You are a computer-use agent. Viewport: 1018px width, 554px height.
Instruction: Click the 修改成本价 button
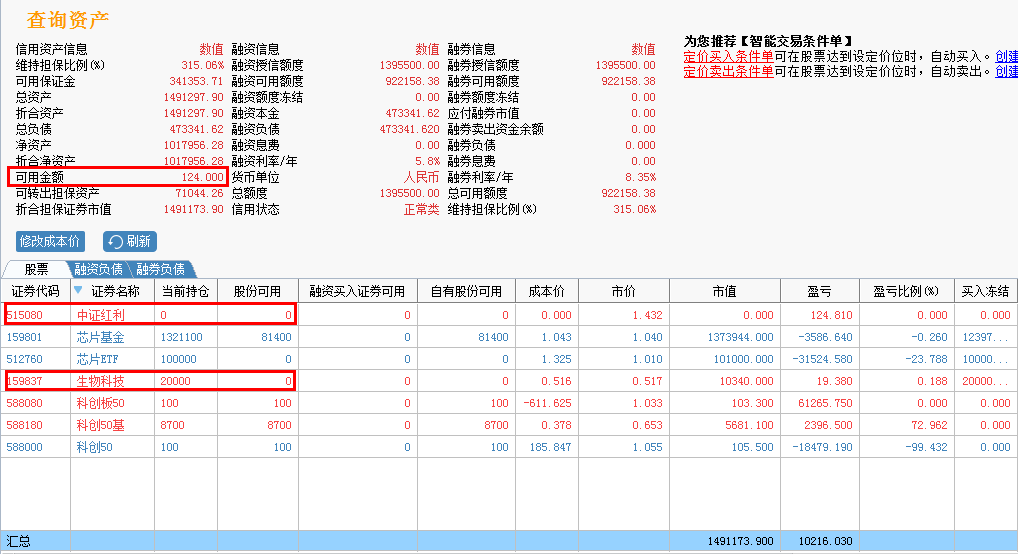click(x=50, y=242)
